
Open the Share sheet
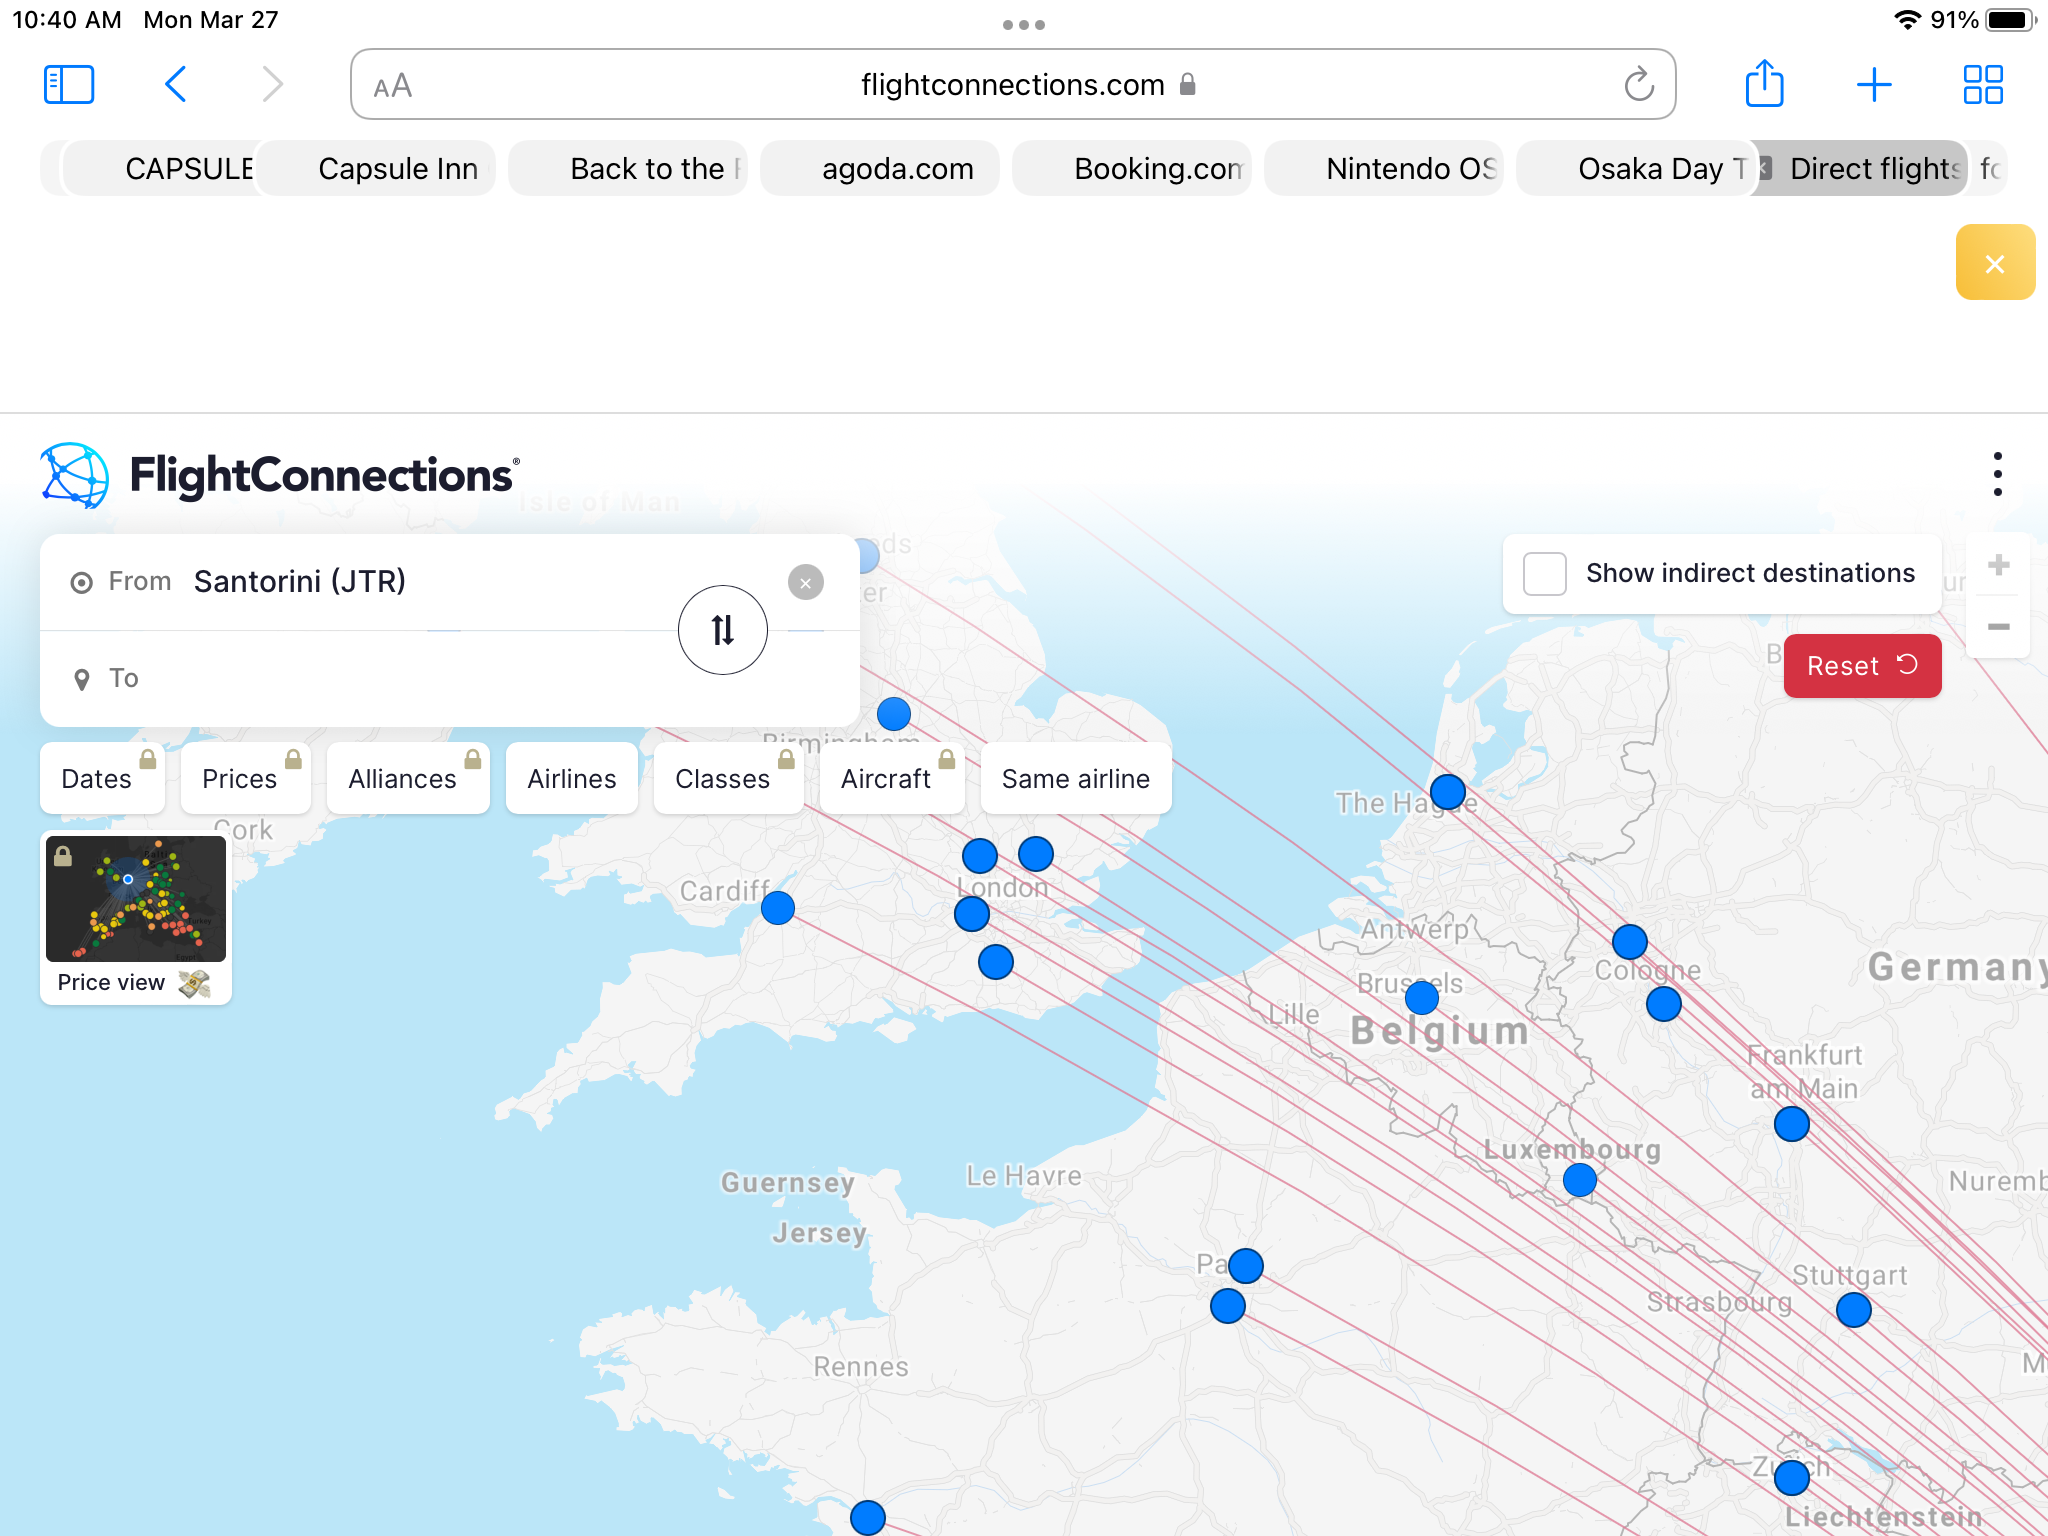pos(1764,83)
